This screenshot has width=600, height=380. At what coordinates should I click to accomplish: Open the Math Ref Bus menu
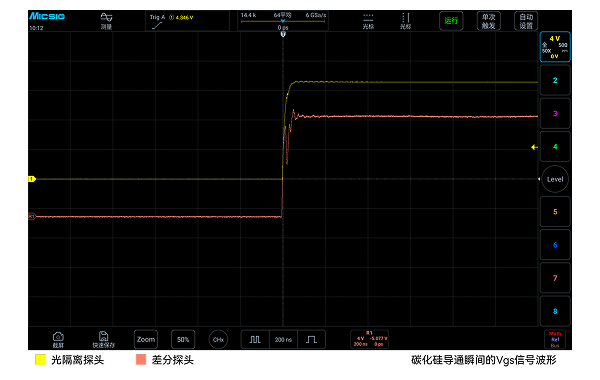coord(555,339)
